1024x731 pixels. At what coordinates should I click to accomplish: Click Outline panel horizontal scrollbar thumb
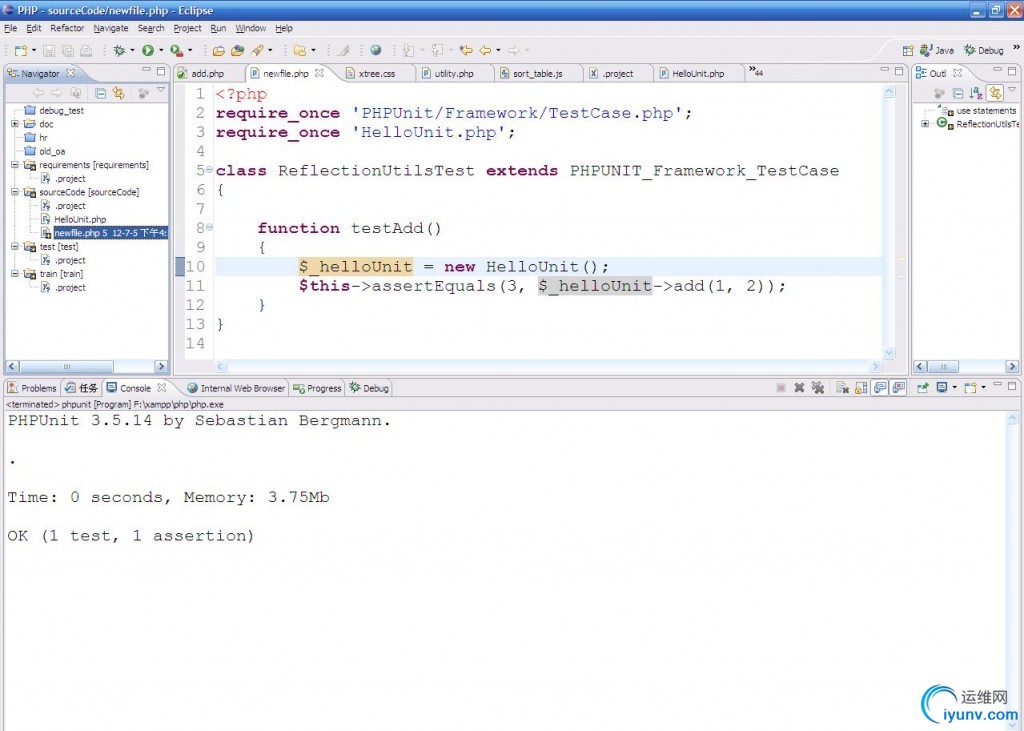pyautogui.click(x=942, y=366)
